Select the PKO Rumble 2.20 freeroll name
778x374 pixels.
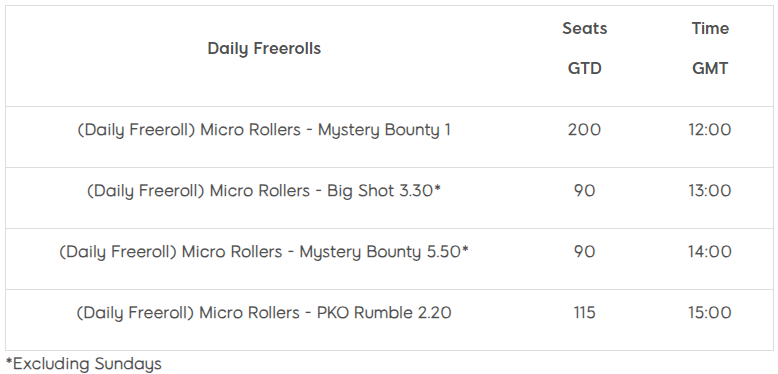tap(264, 313)
